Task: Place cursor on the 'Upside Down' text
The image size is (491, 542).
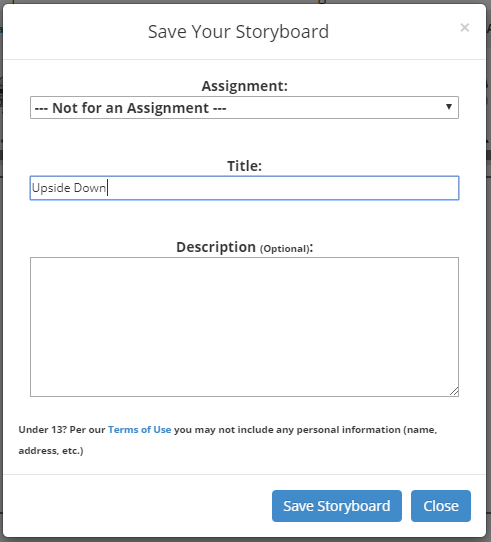Action: (69, 188)
